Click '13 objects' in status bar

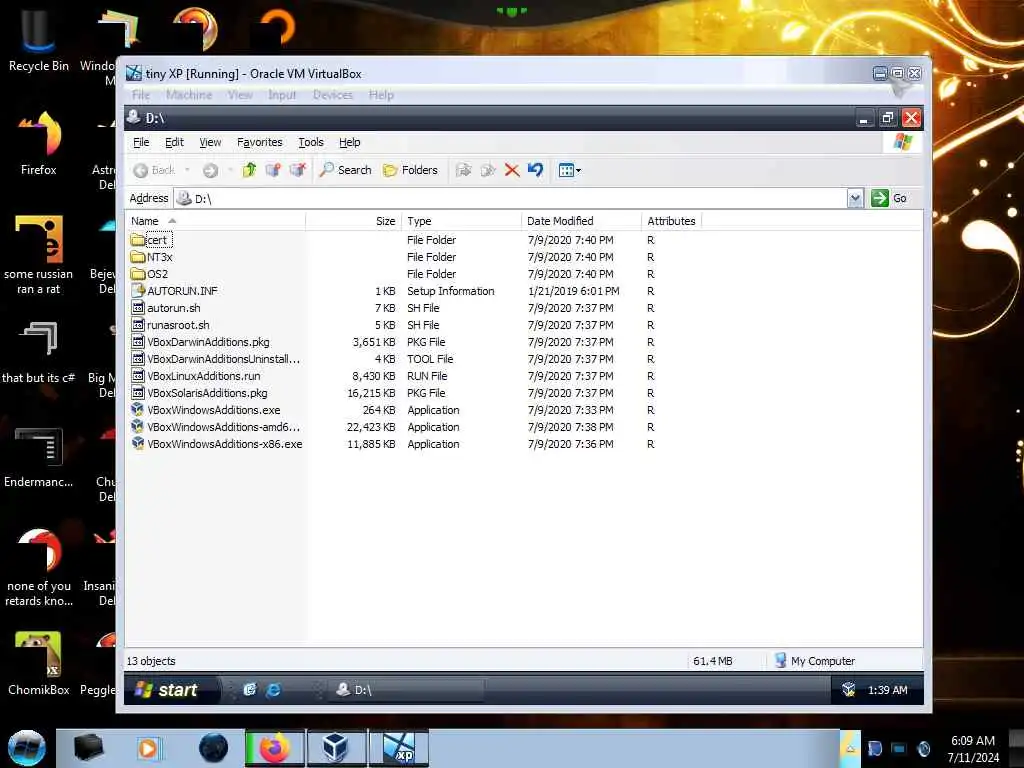pos(151,662)
